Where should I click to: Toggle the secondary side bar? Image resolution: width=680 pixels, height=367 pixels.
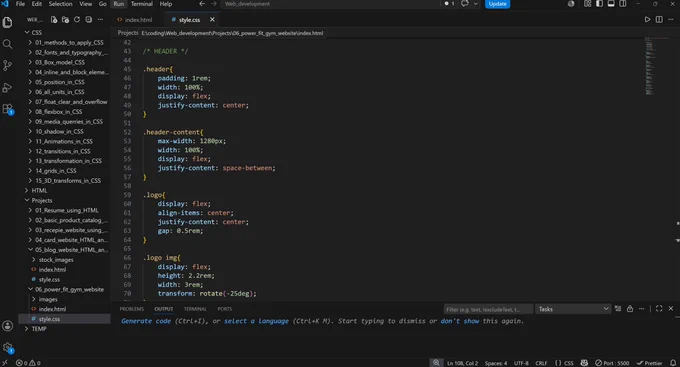623,3
